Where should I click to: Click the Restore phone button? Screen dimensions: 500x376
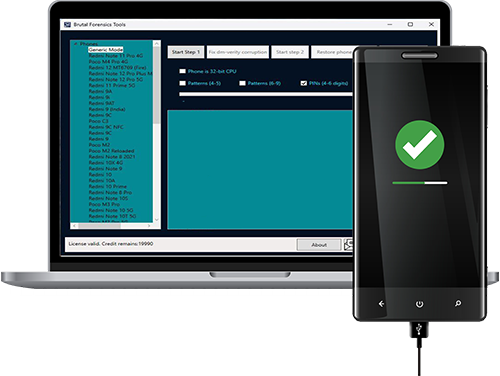click(x=333, y=52)
